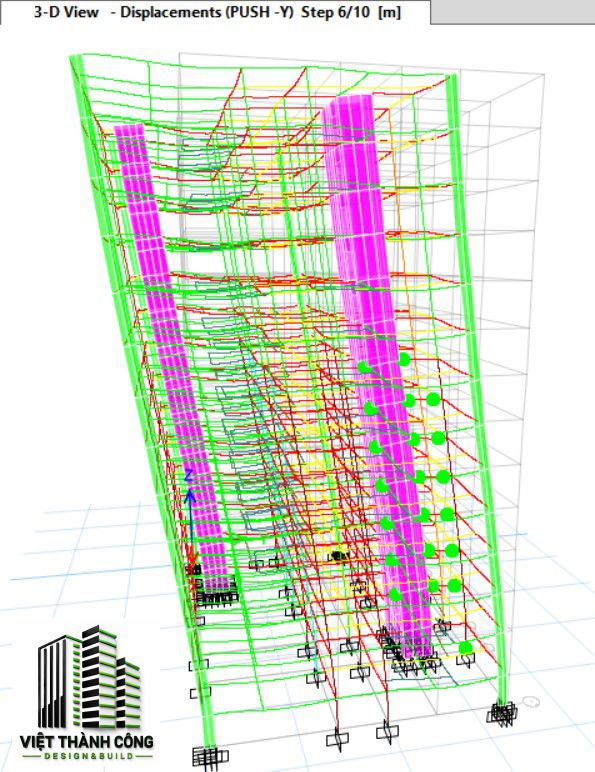Click the topmost green hinge dot
Viewport: 595px width, 772px height.
pos(404,359)
